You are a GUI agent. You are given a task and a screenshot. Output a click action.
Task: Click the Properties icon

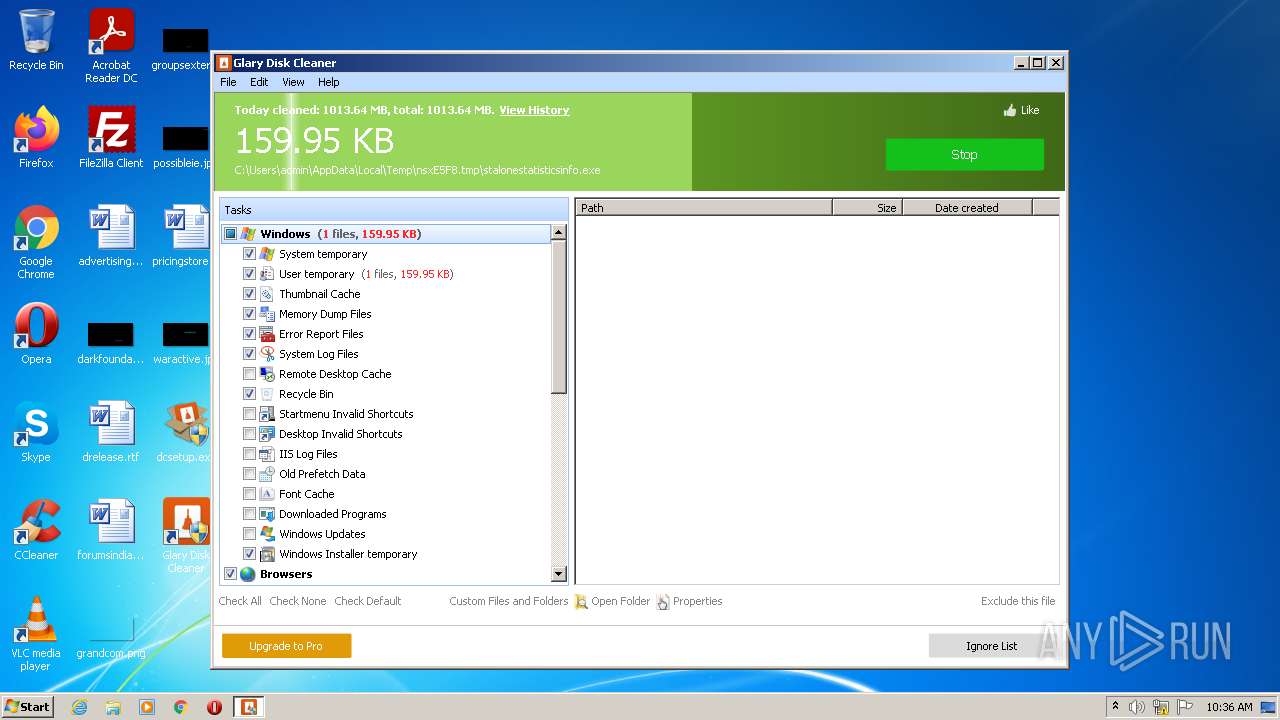click(x=663, y=602)
